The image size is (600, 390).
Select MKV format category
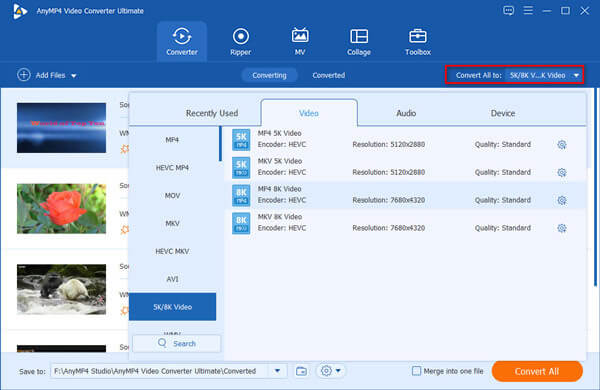coord(172,223)
